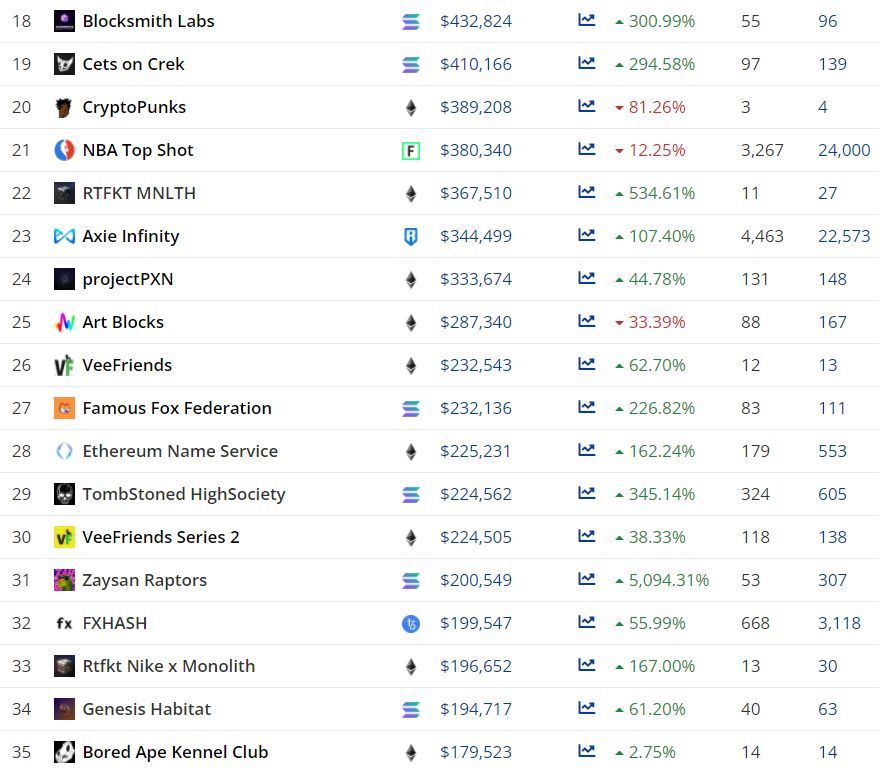Open the CryptoPunks sales chart icon
This screenshot has height=772, width=879.
pos(586,106)
